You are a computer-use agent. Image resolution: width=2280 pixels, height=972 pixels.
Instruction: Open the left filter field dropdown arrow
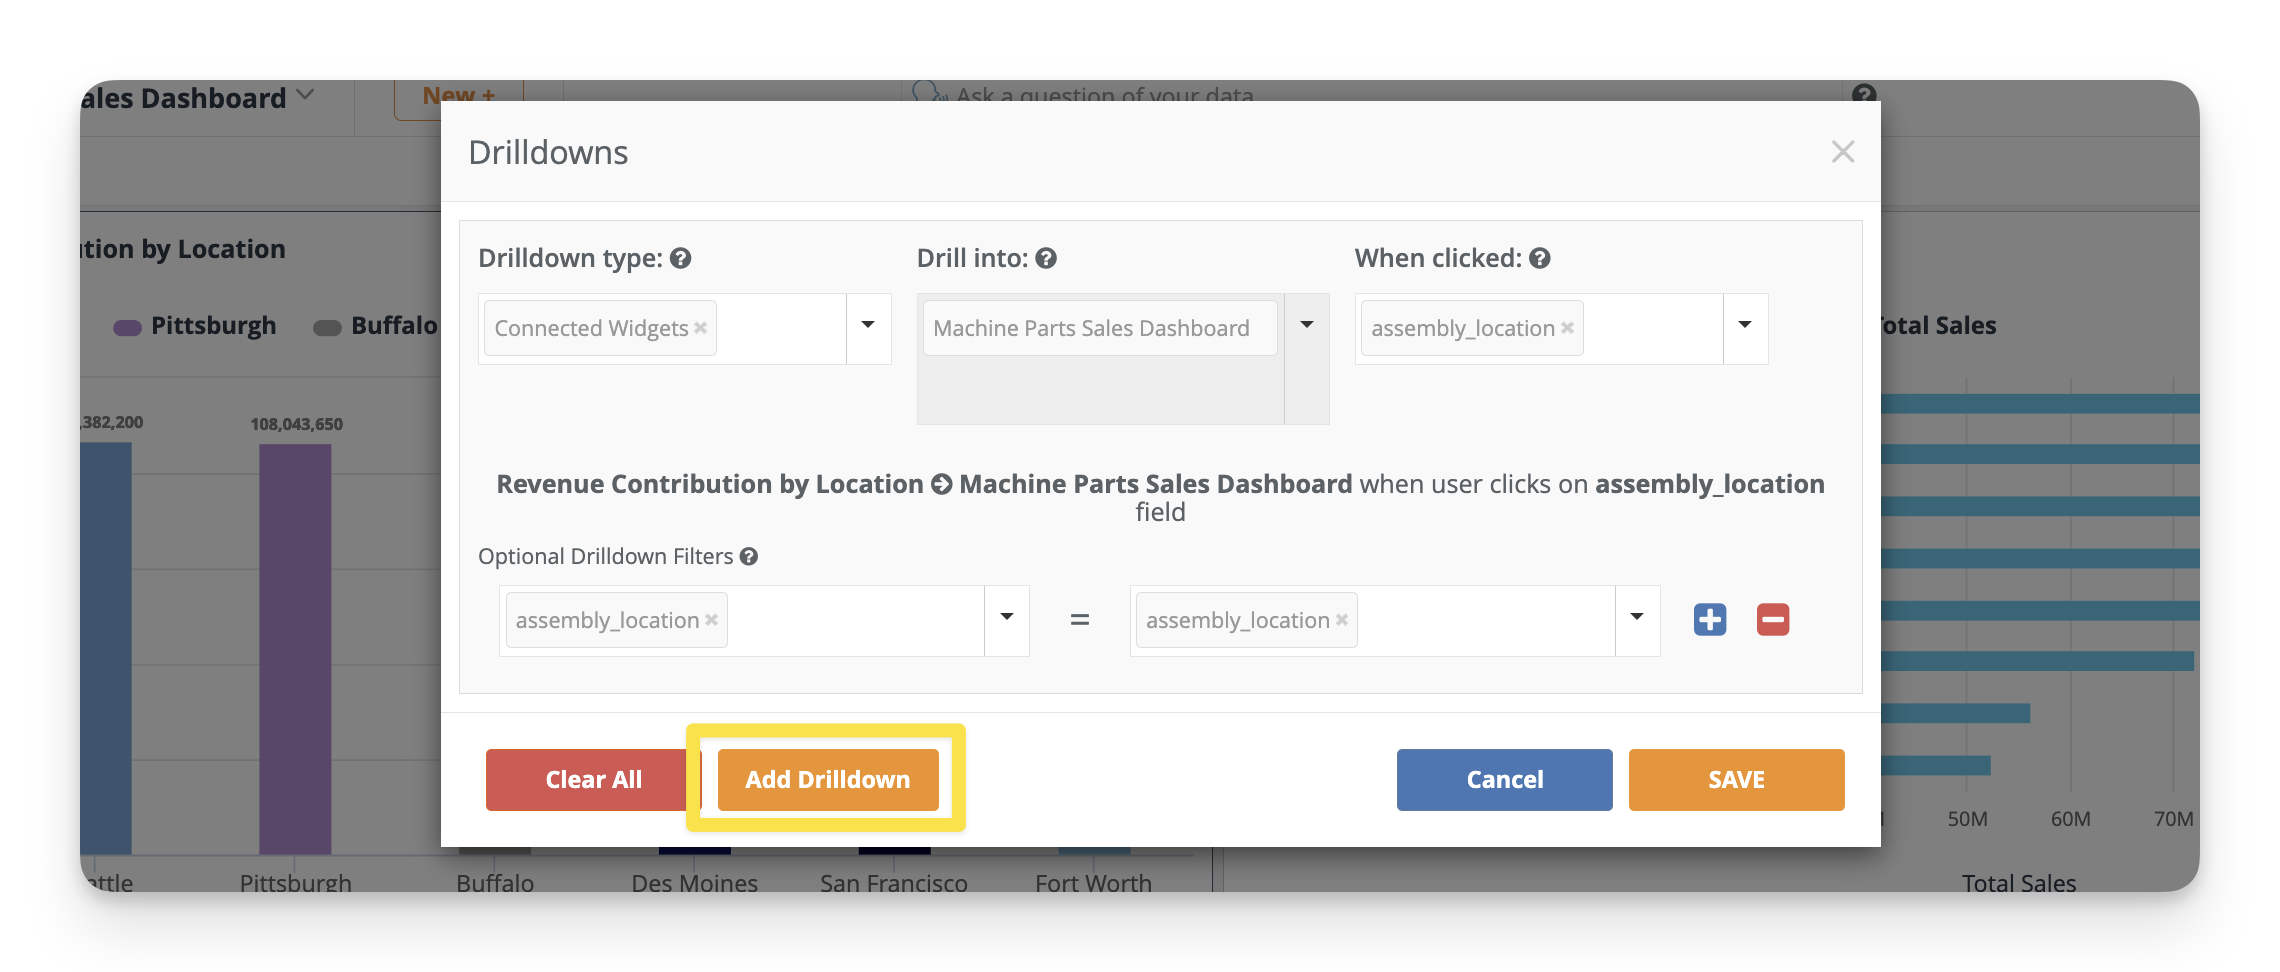coord(1007,618)
